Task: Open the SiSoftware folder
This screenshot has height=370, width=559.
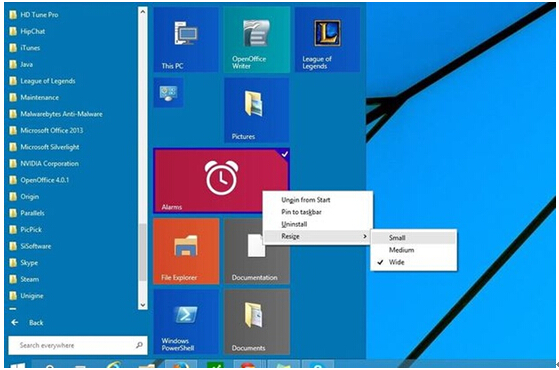Action: [30, 246]
